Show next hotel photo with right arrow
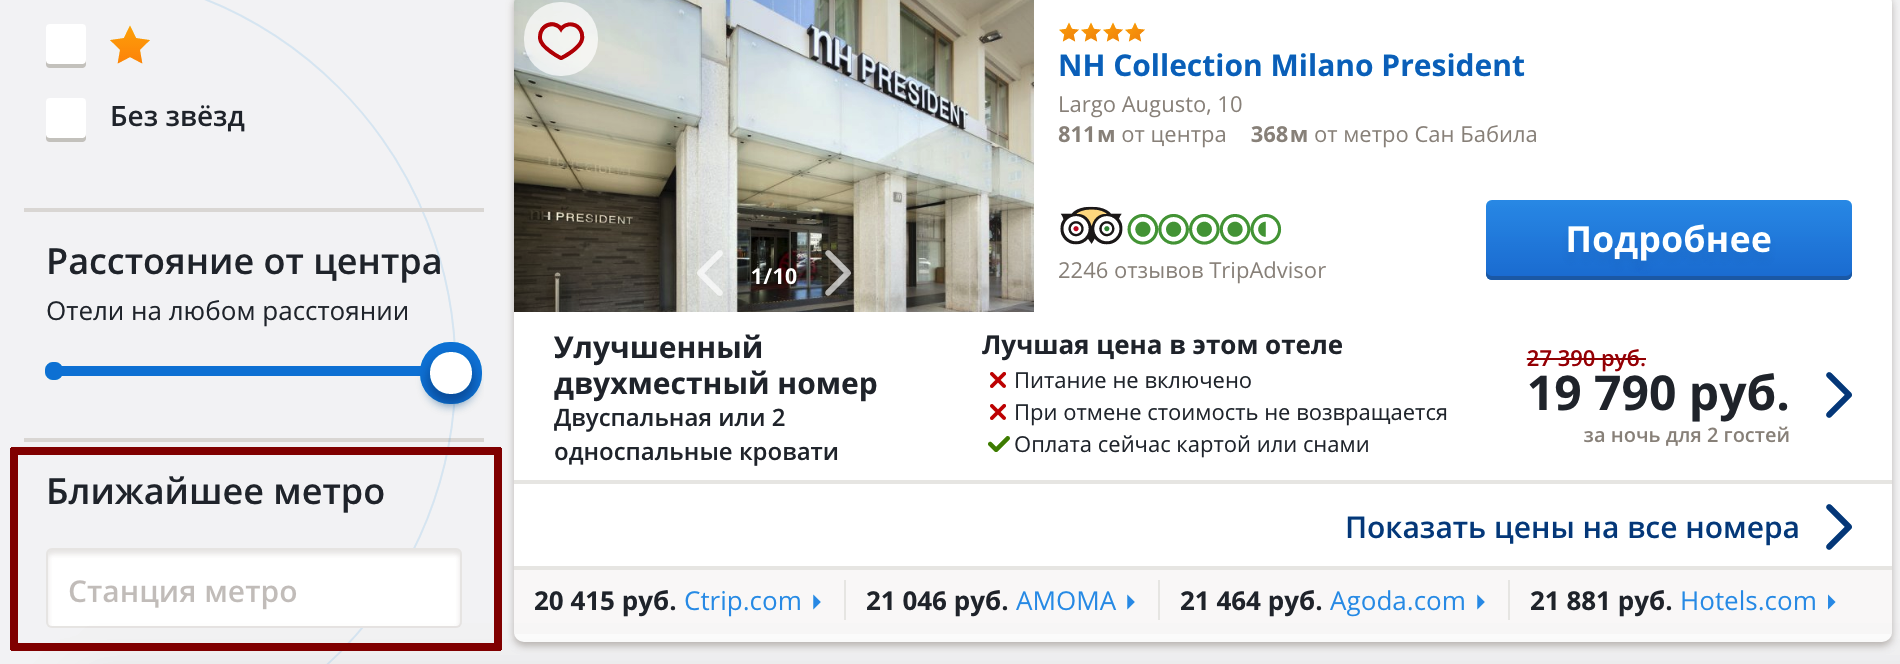Viewport: 1900px width, 664px height. [x=838, y=273]
